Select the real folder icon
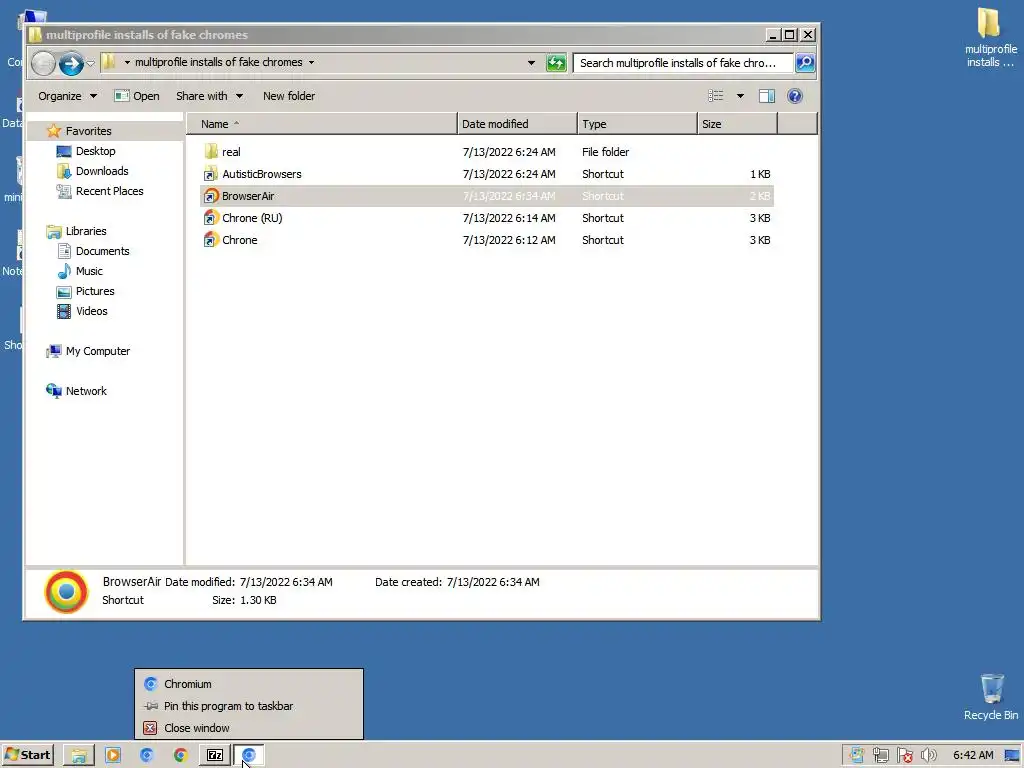1024x768 pixels. coord(210,152)
